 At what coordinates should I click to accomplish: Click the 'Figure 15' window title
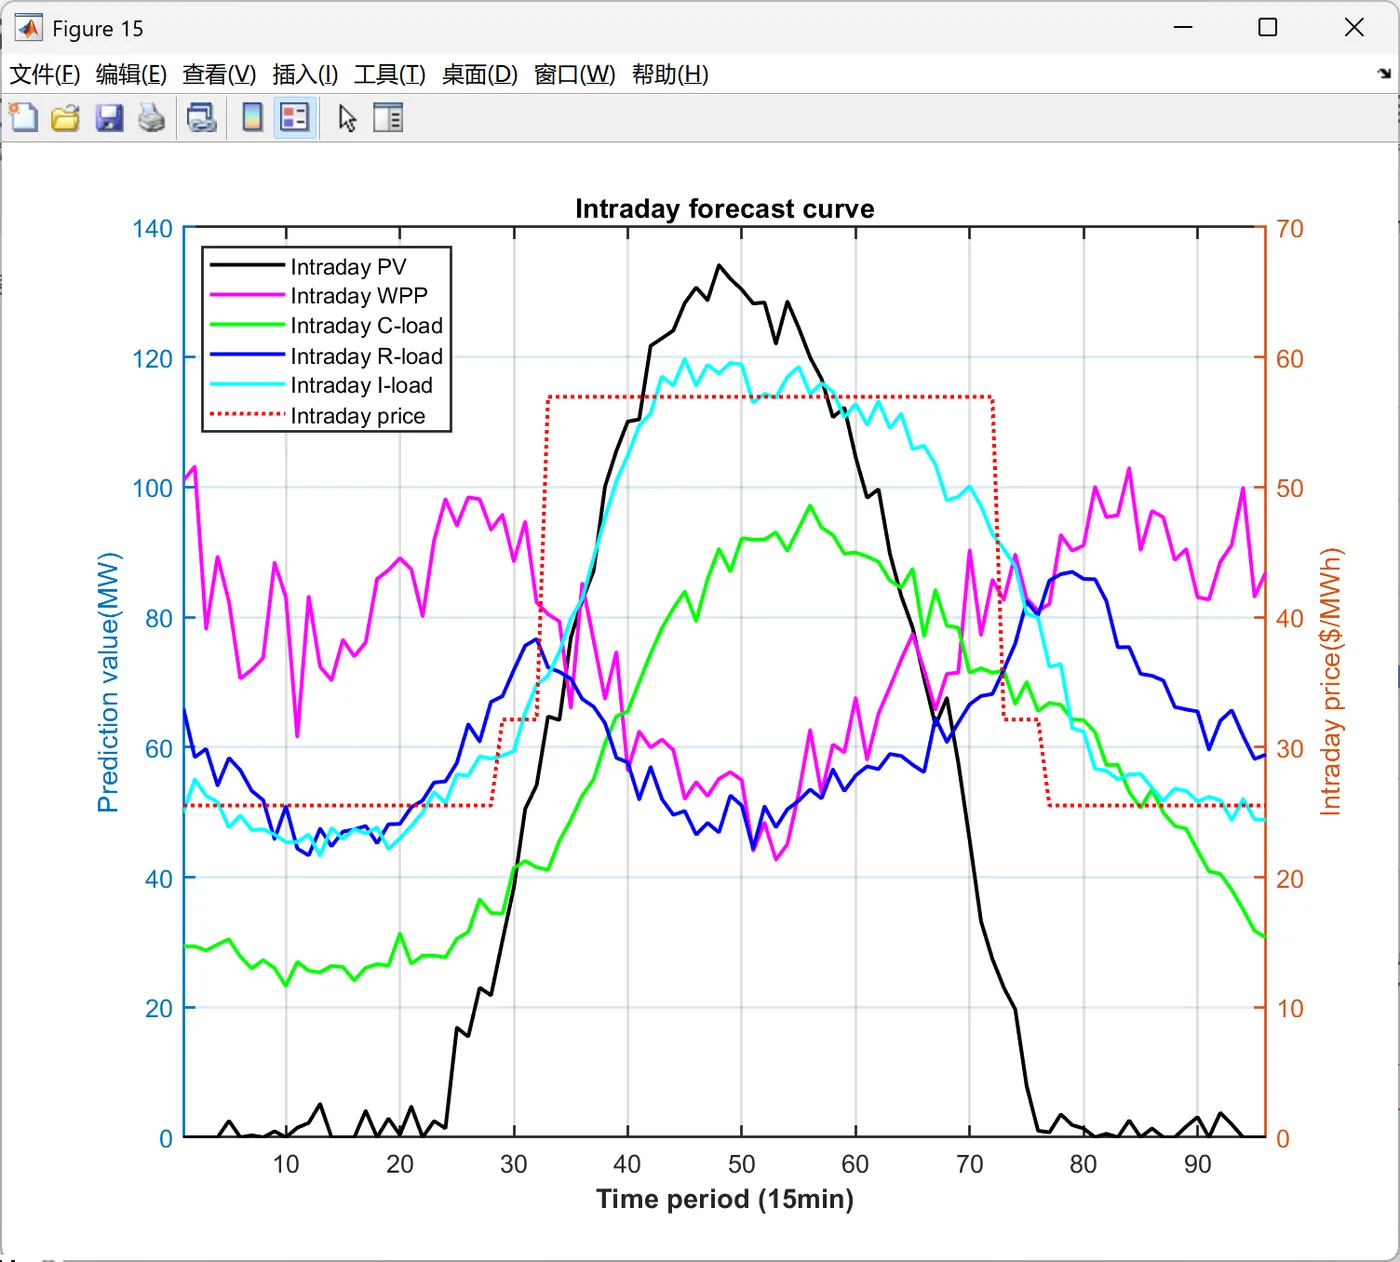pos(98,29)
